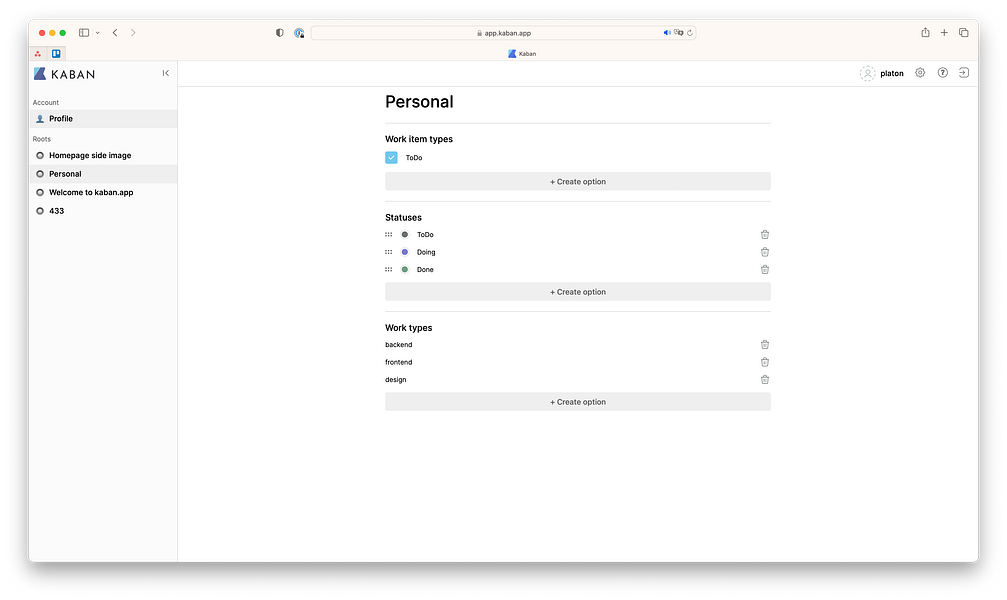Mute audio icon in address bar

667,33
